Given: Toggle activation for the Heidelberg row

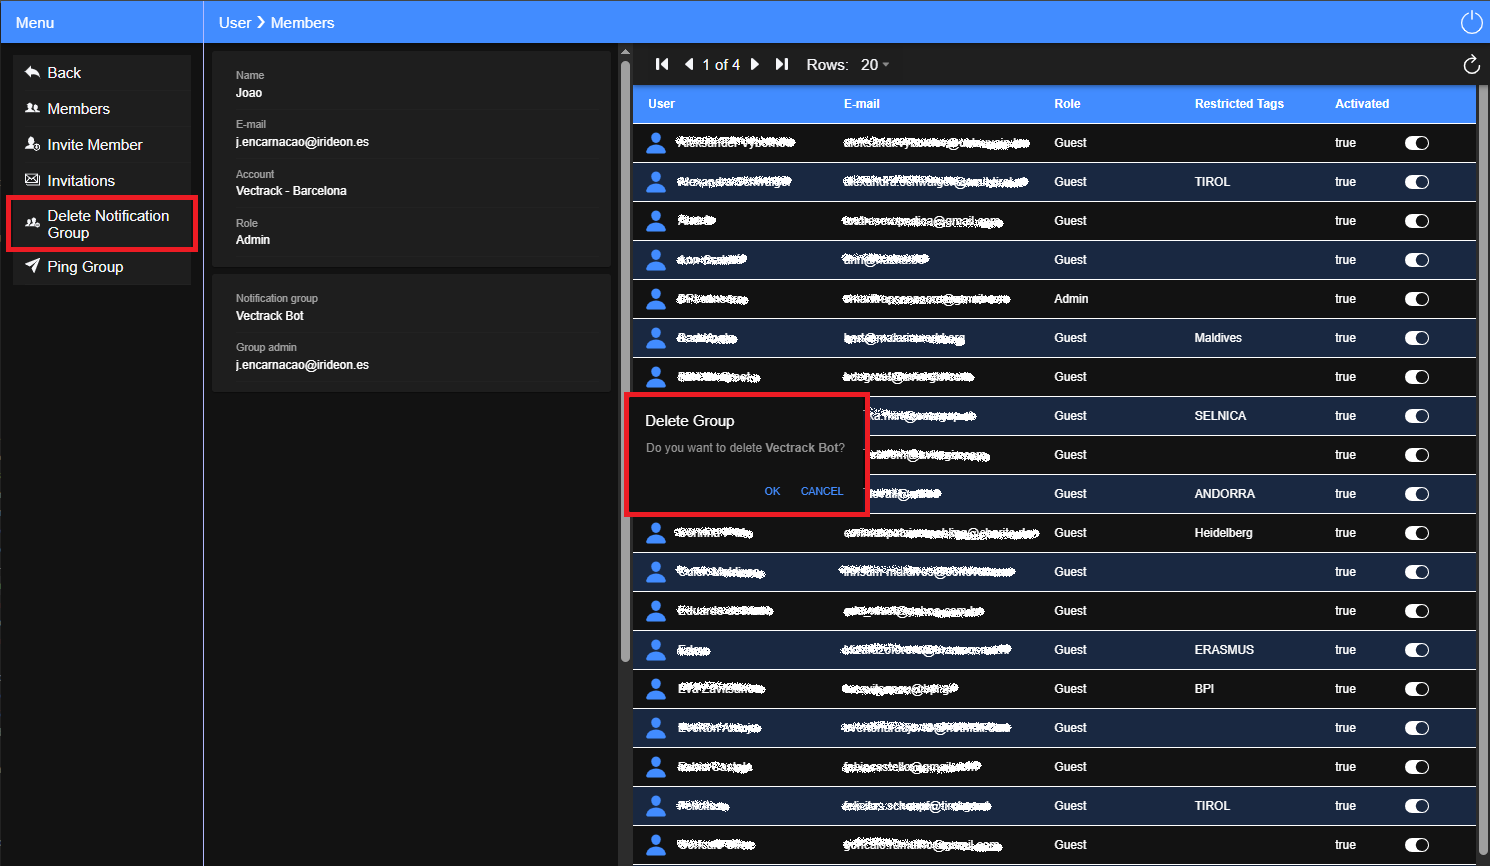Looking at the screenshot, I should coord(1417,533).
